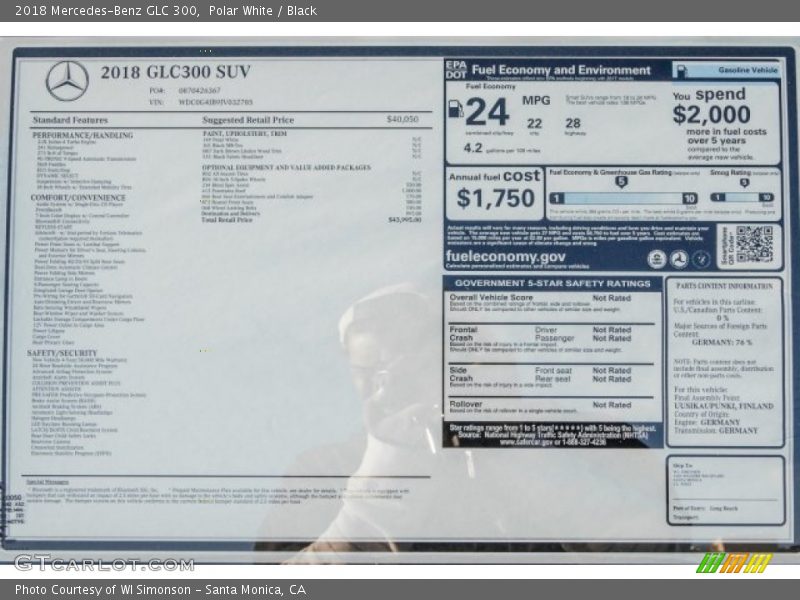The width and height of the screenshot is (800, 600).
Task: Click the $43,995.00 total price value
Action: coord(405,220)
